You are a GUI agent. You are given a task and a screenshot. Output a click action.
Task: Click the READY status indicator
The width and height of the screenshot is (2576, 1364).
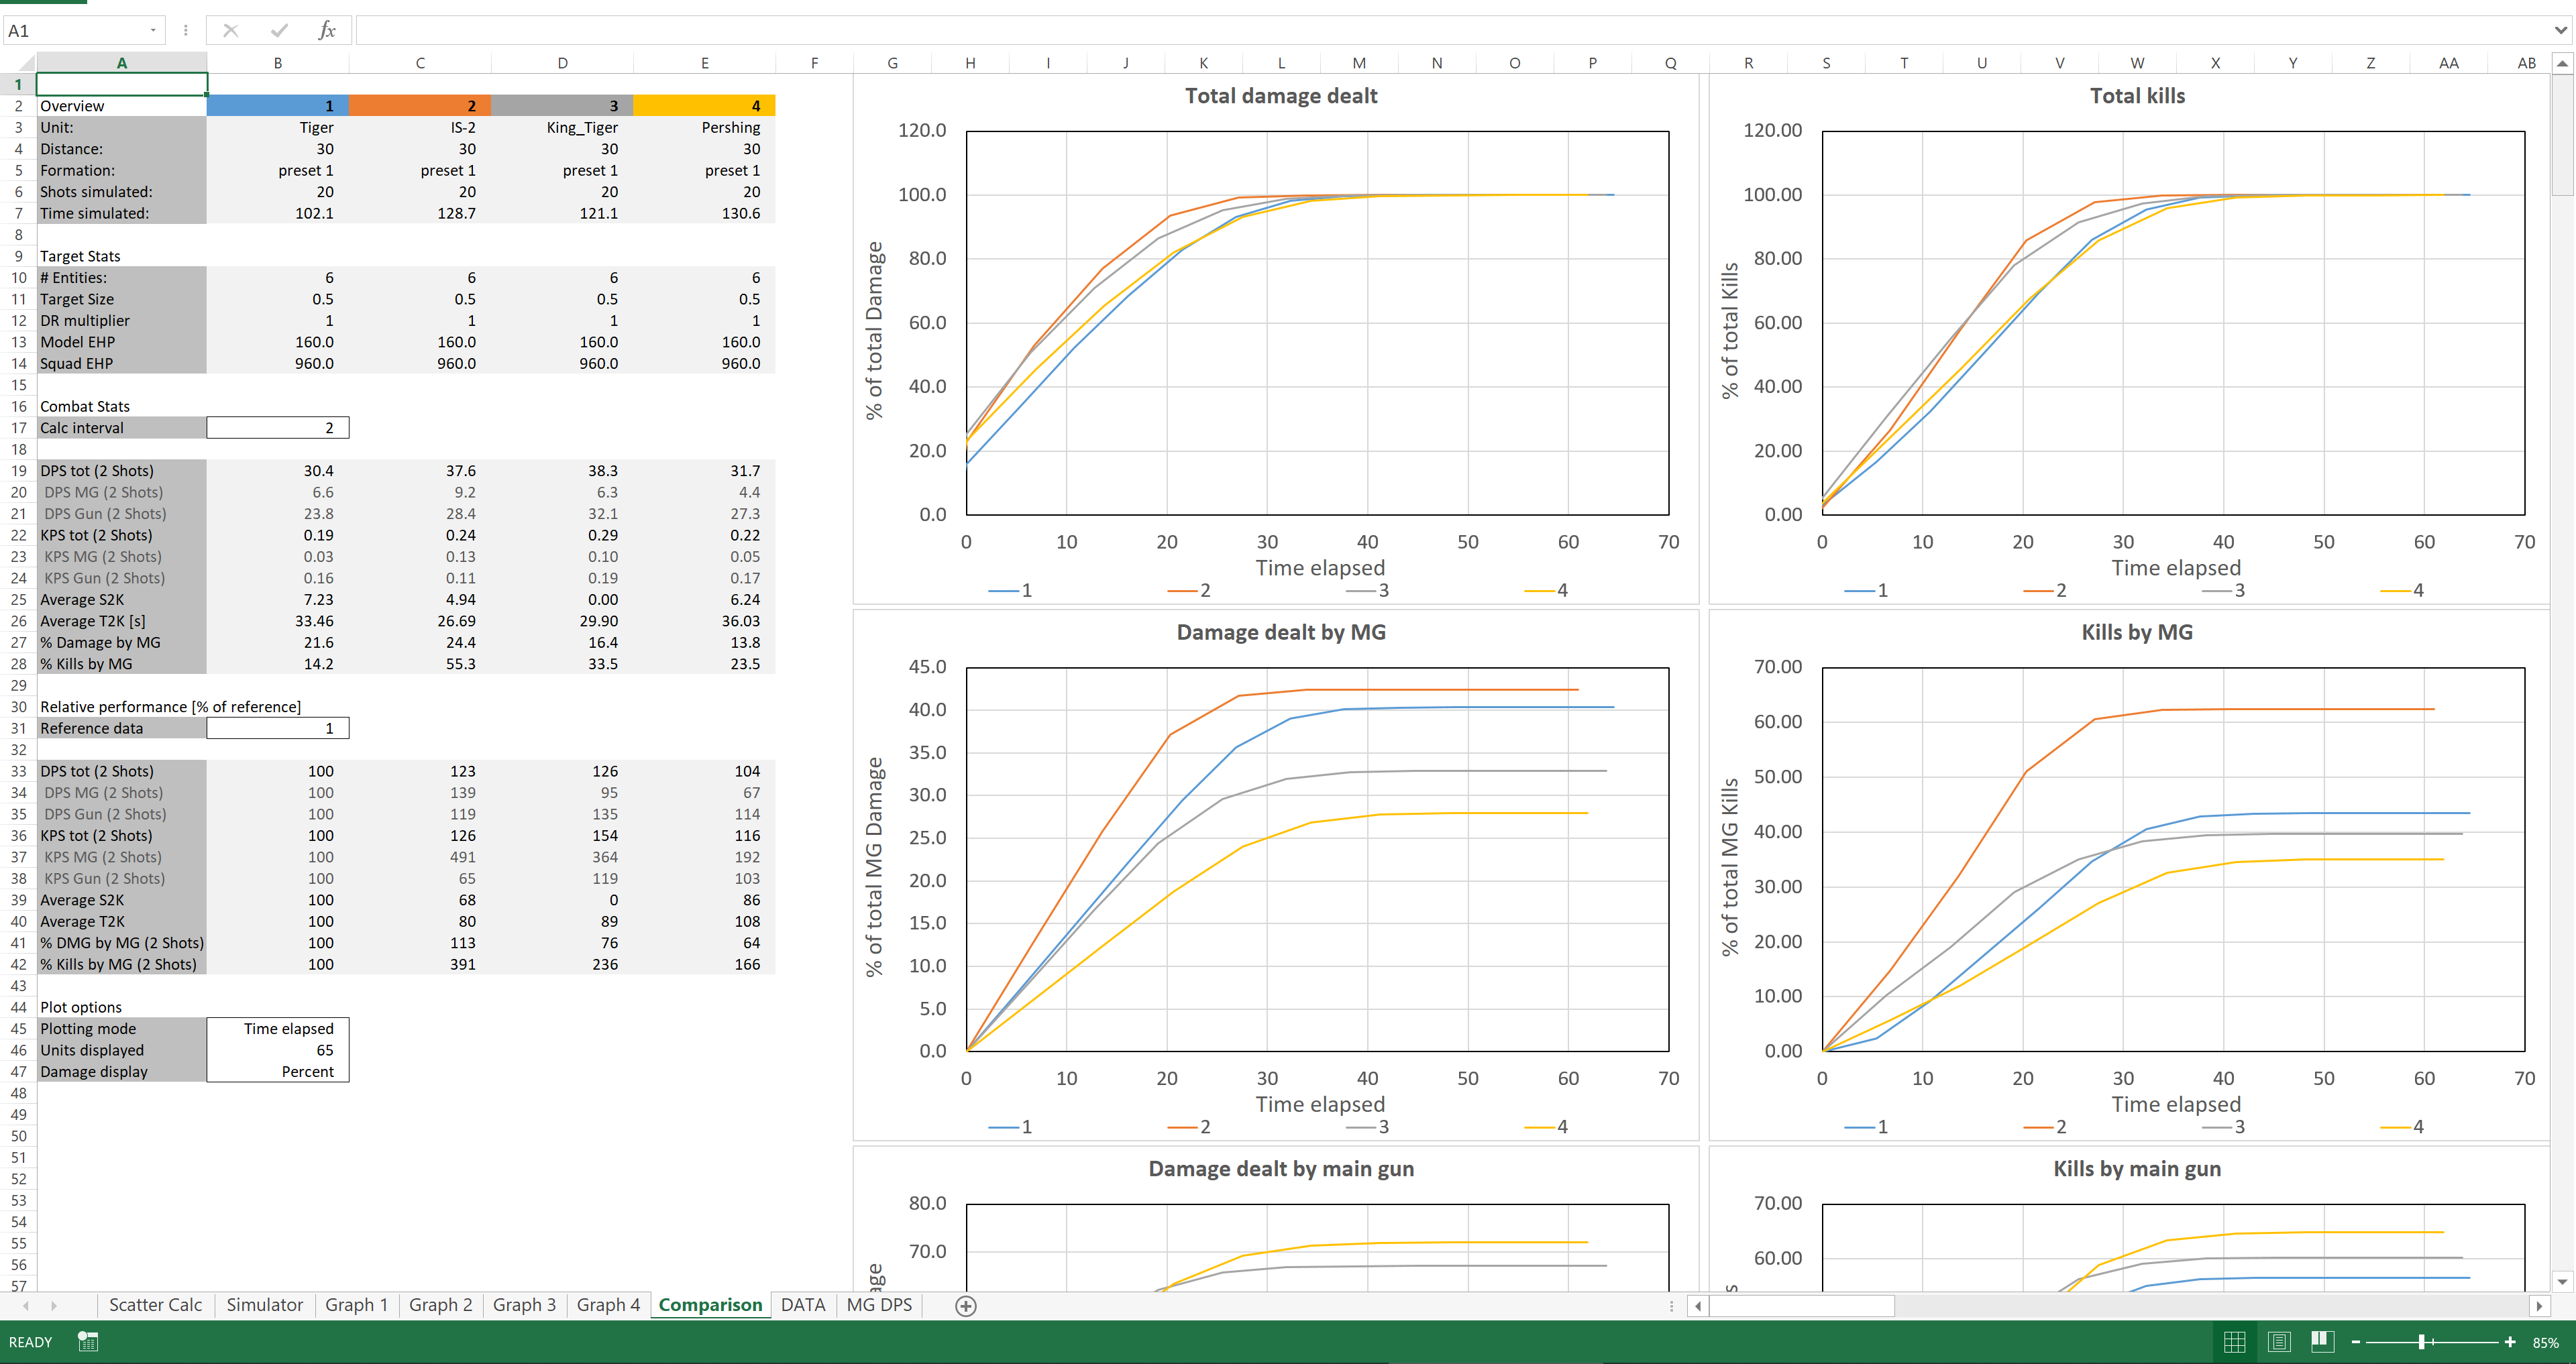click(30, 1342)
